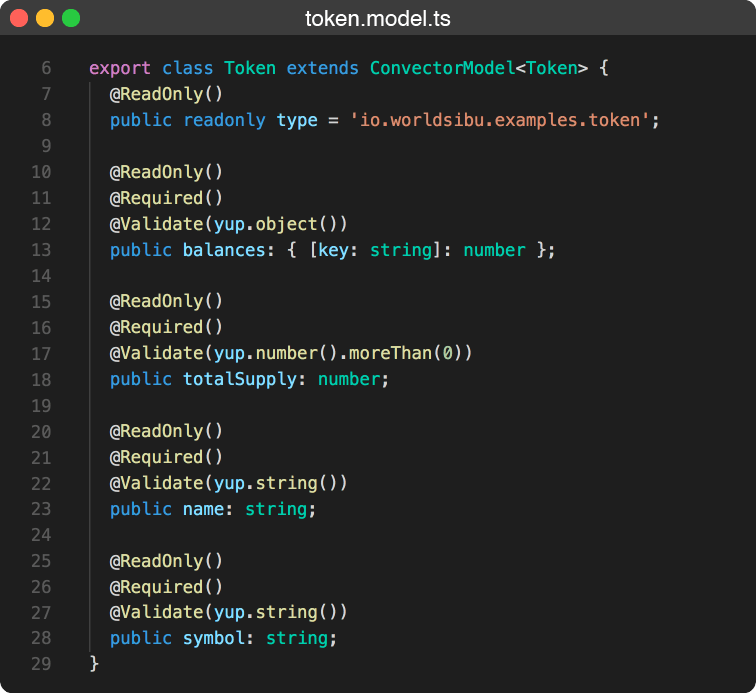Click the readonly keyword on line 8
The width and height of the screenshot is (756, 693).
point(224,120)
